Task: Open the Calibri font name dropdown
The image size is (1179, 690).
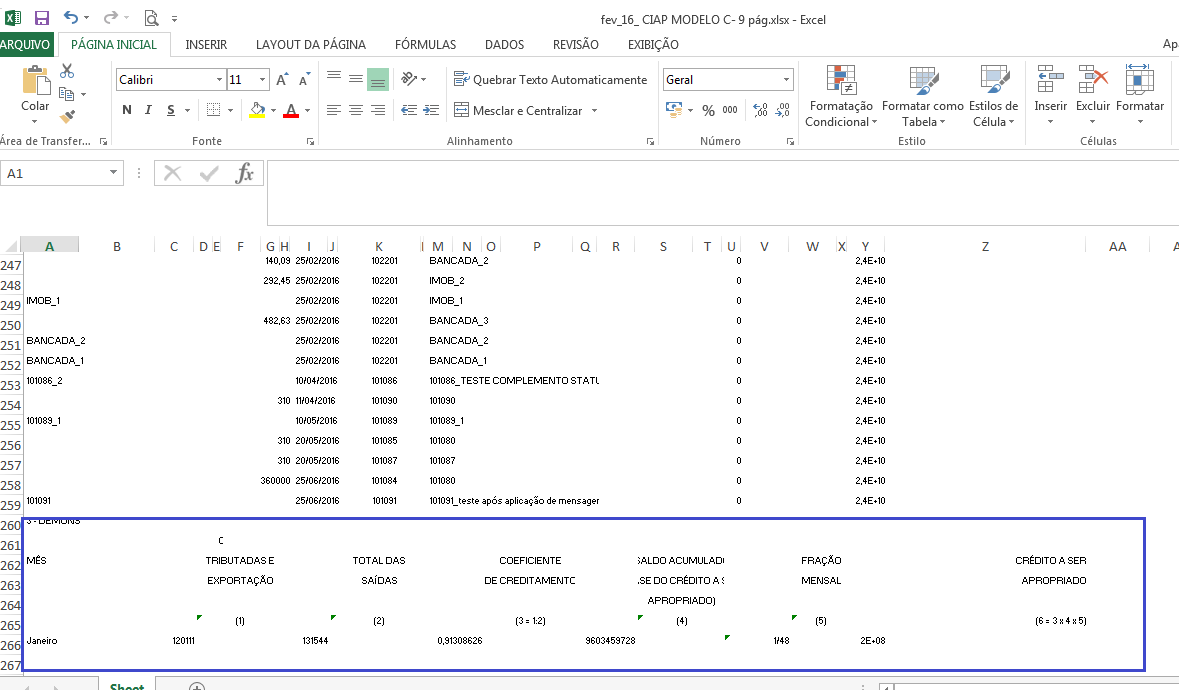Action: [x=219, y=80]
